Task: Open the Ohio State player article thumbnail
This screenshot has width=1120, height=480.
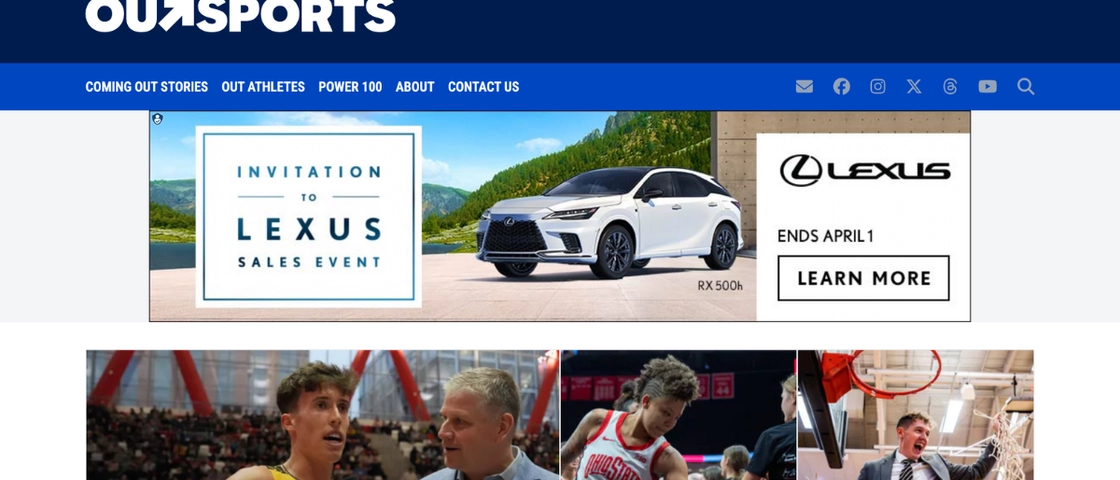Action: [678, 415]
